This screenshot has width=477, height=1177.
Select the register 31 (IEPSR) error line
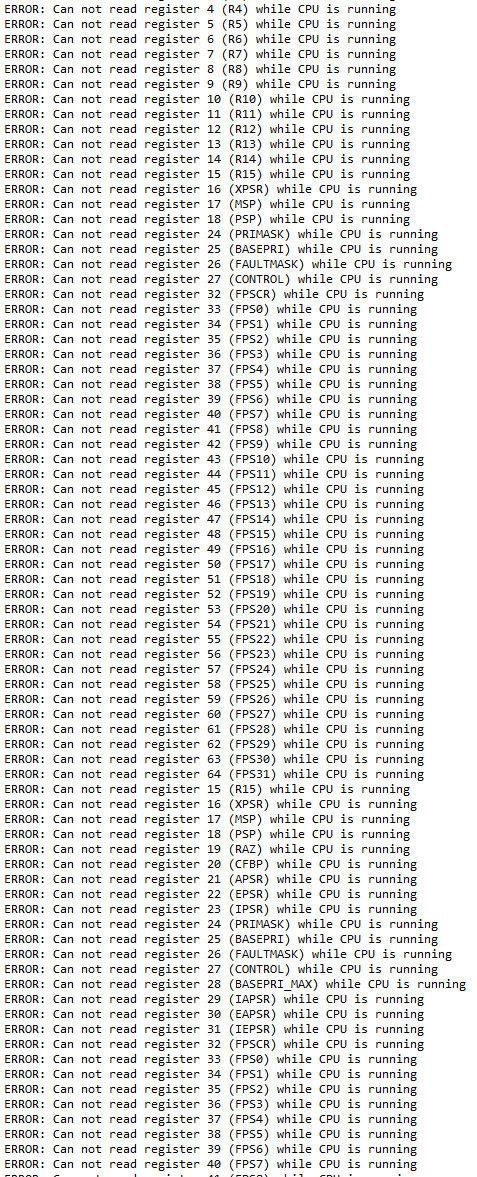[x=214, y=1030]
